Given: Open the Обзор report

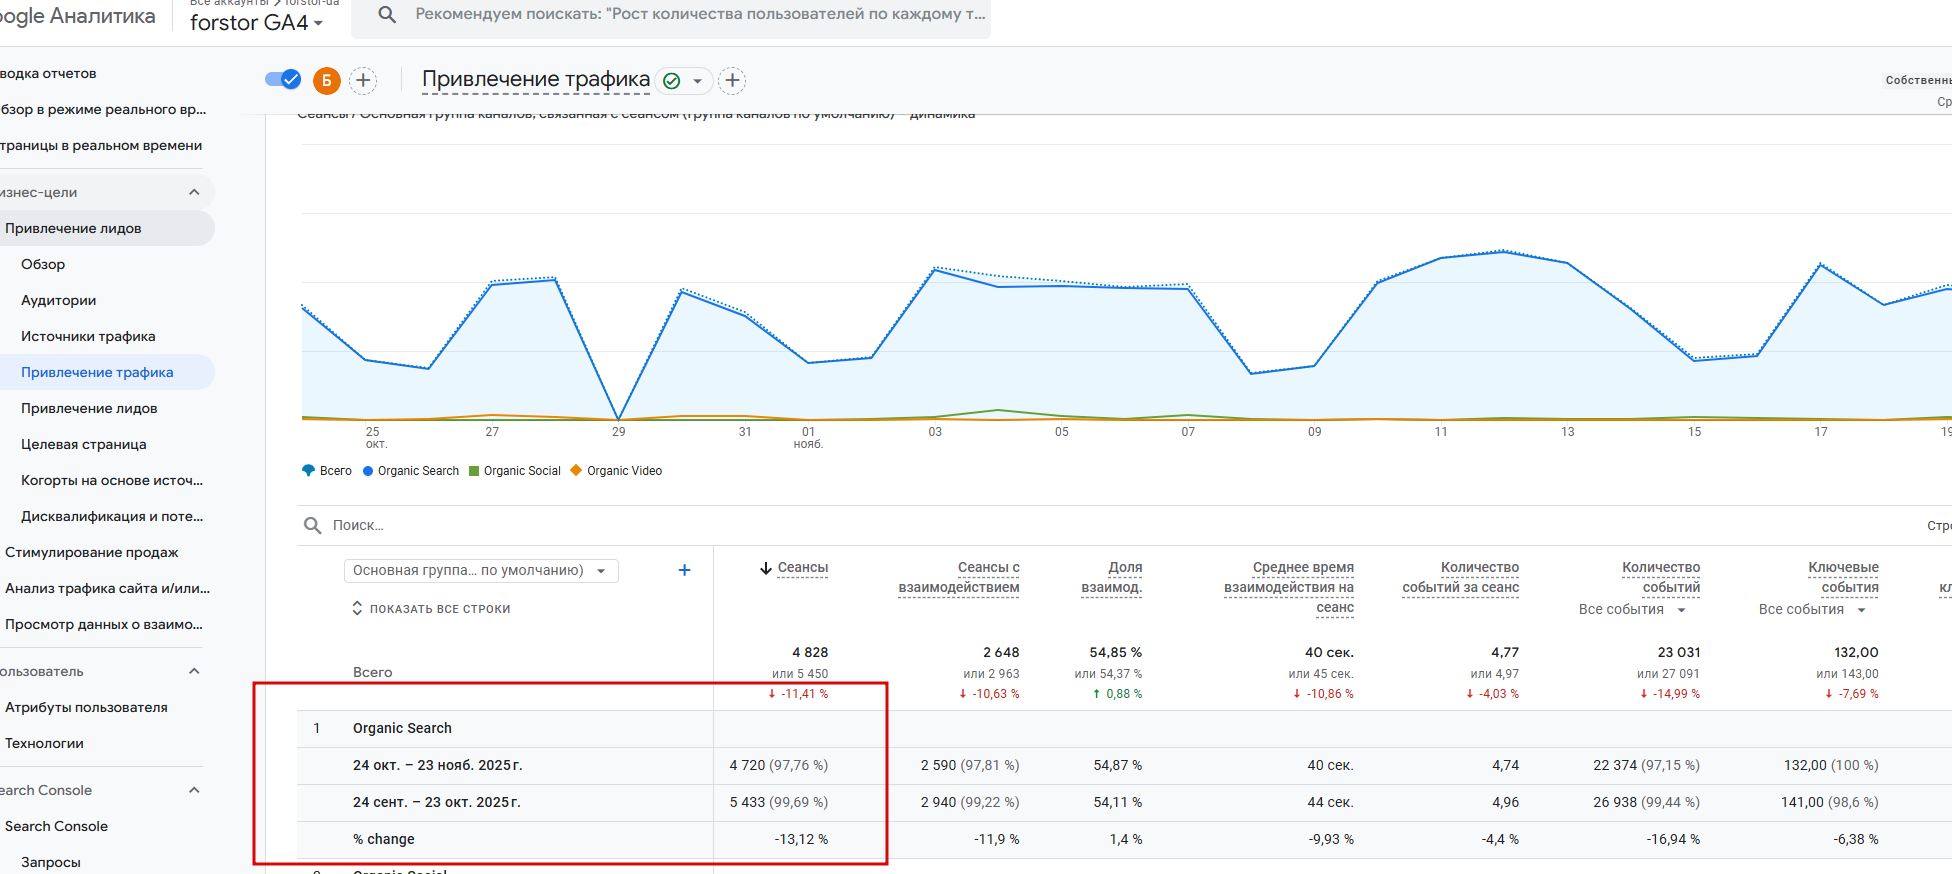Looking at the screenshot, I should coord(43,264).
